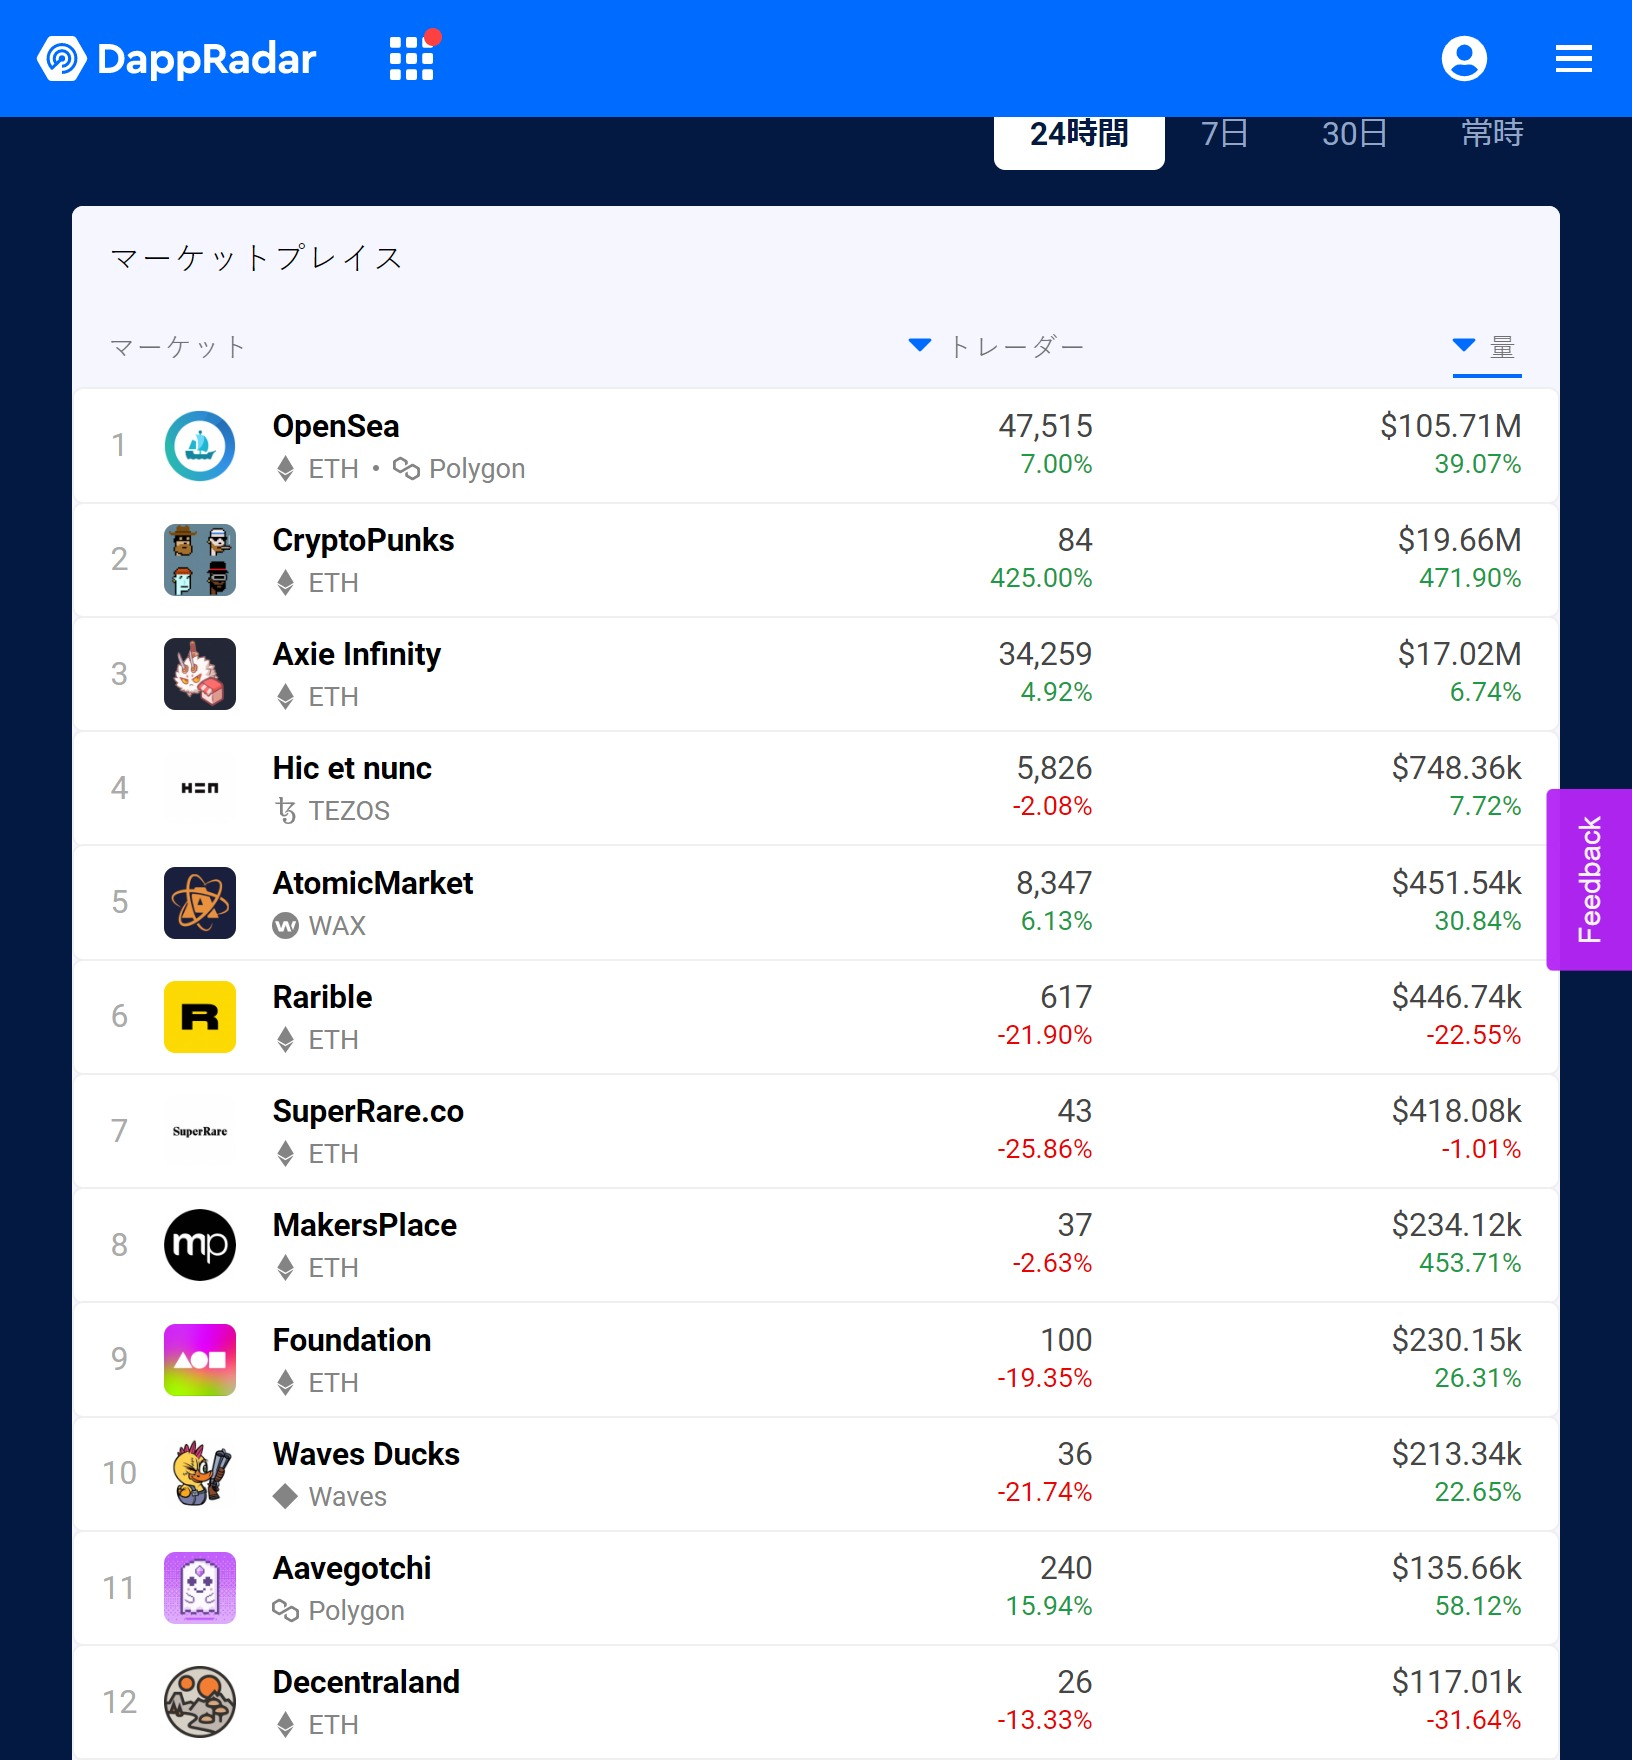The height and width of the screenshot is (1760, 1632).
Task: Open the apps grid menu icon
Action: click(412, 58)
